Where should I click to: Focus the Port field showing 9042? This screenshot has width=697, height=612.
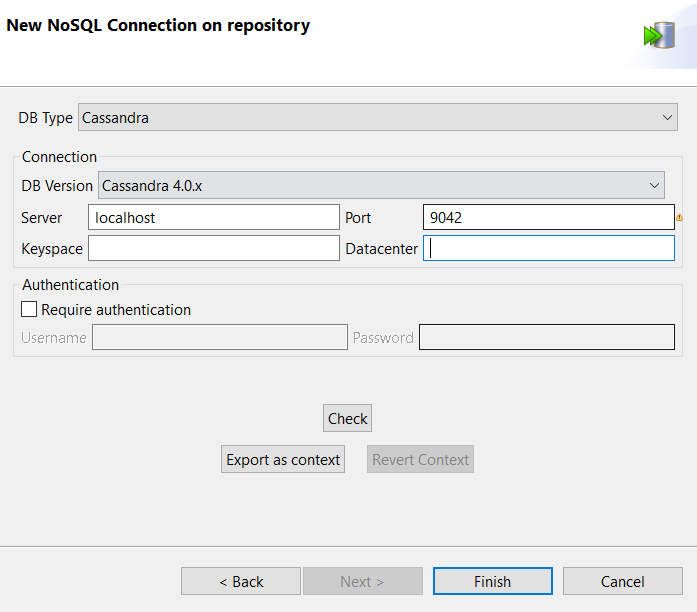point(548,217)
